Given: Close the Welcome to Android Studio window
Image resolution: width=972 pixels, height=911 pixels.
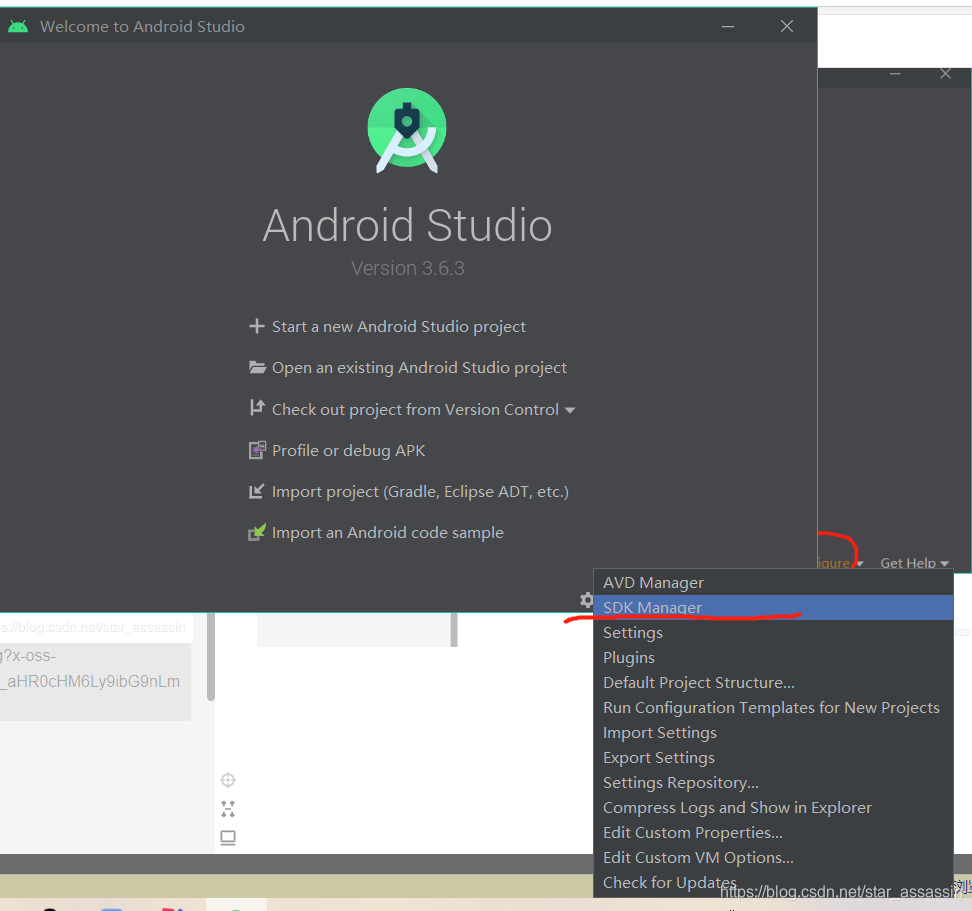Looking at the screenshot, I should 787,26.
